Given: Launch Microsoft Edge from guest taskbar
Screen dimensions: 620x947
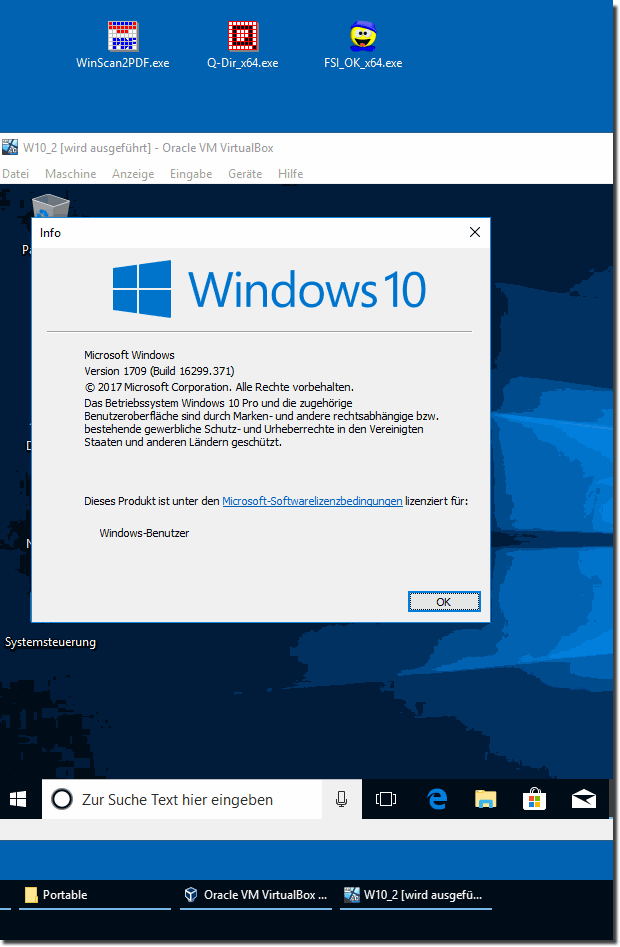Looking at the screenshot, I should pyautogui.click(x=437, y=799).
